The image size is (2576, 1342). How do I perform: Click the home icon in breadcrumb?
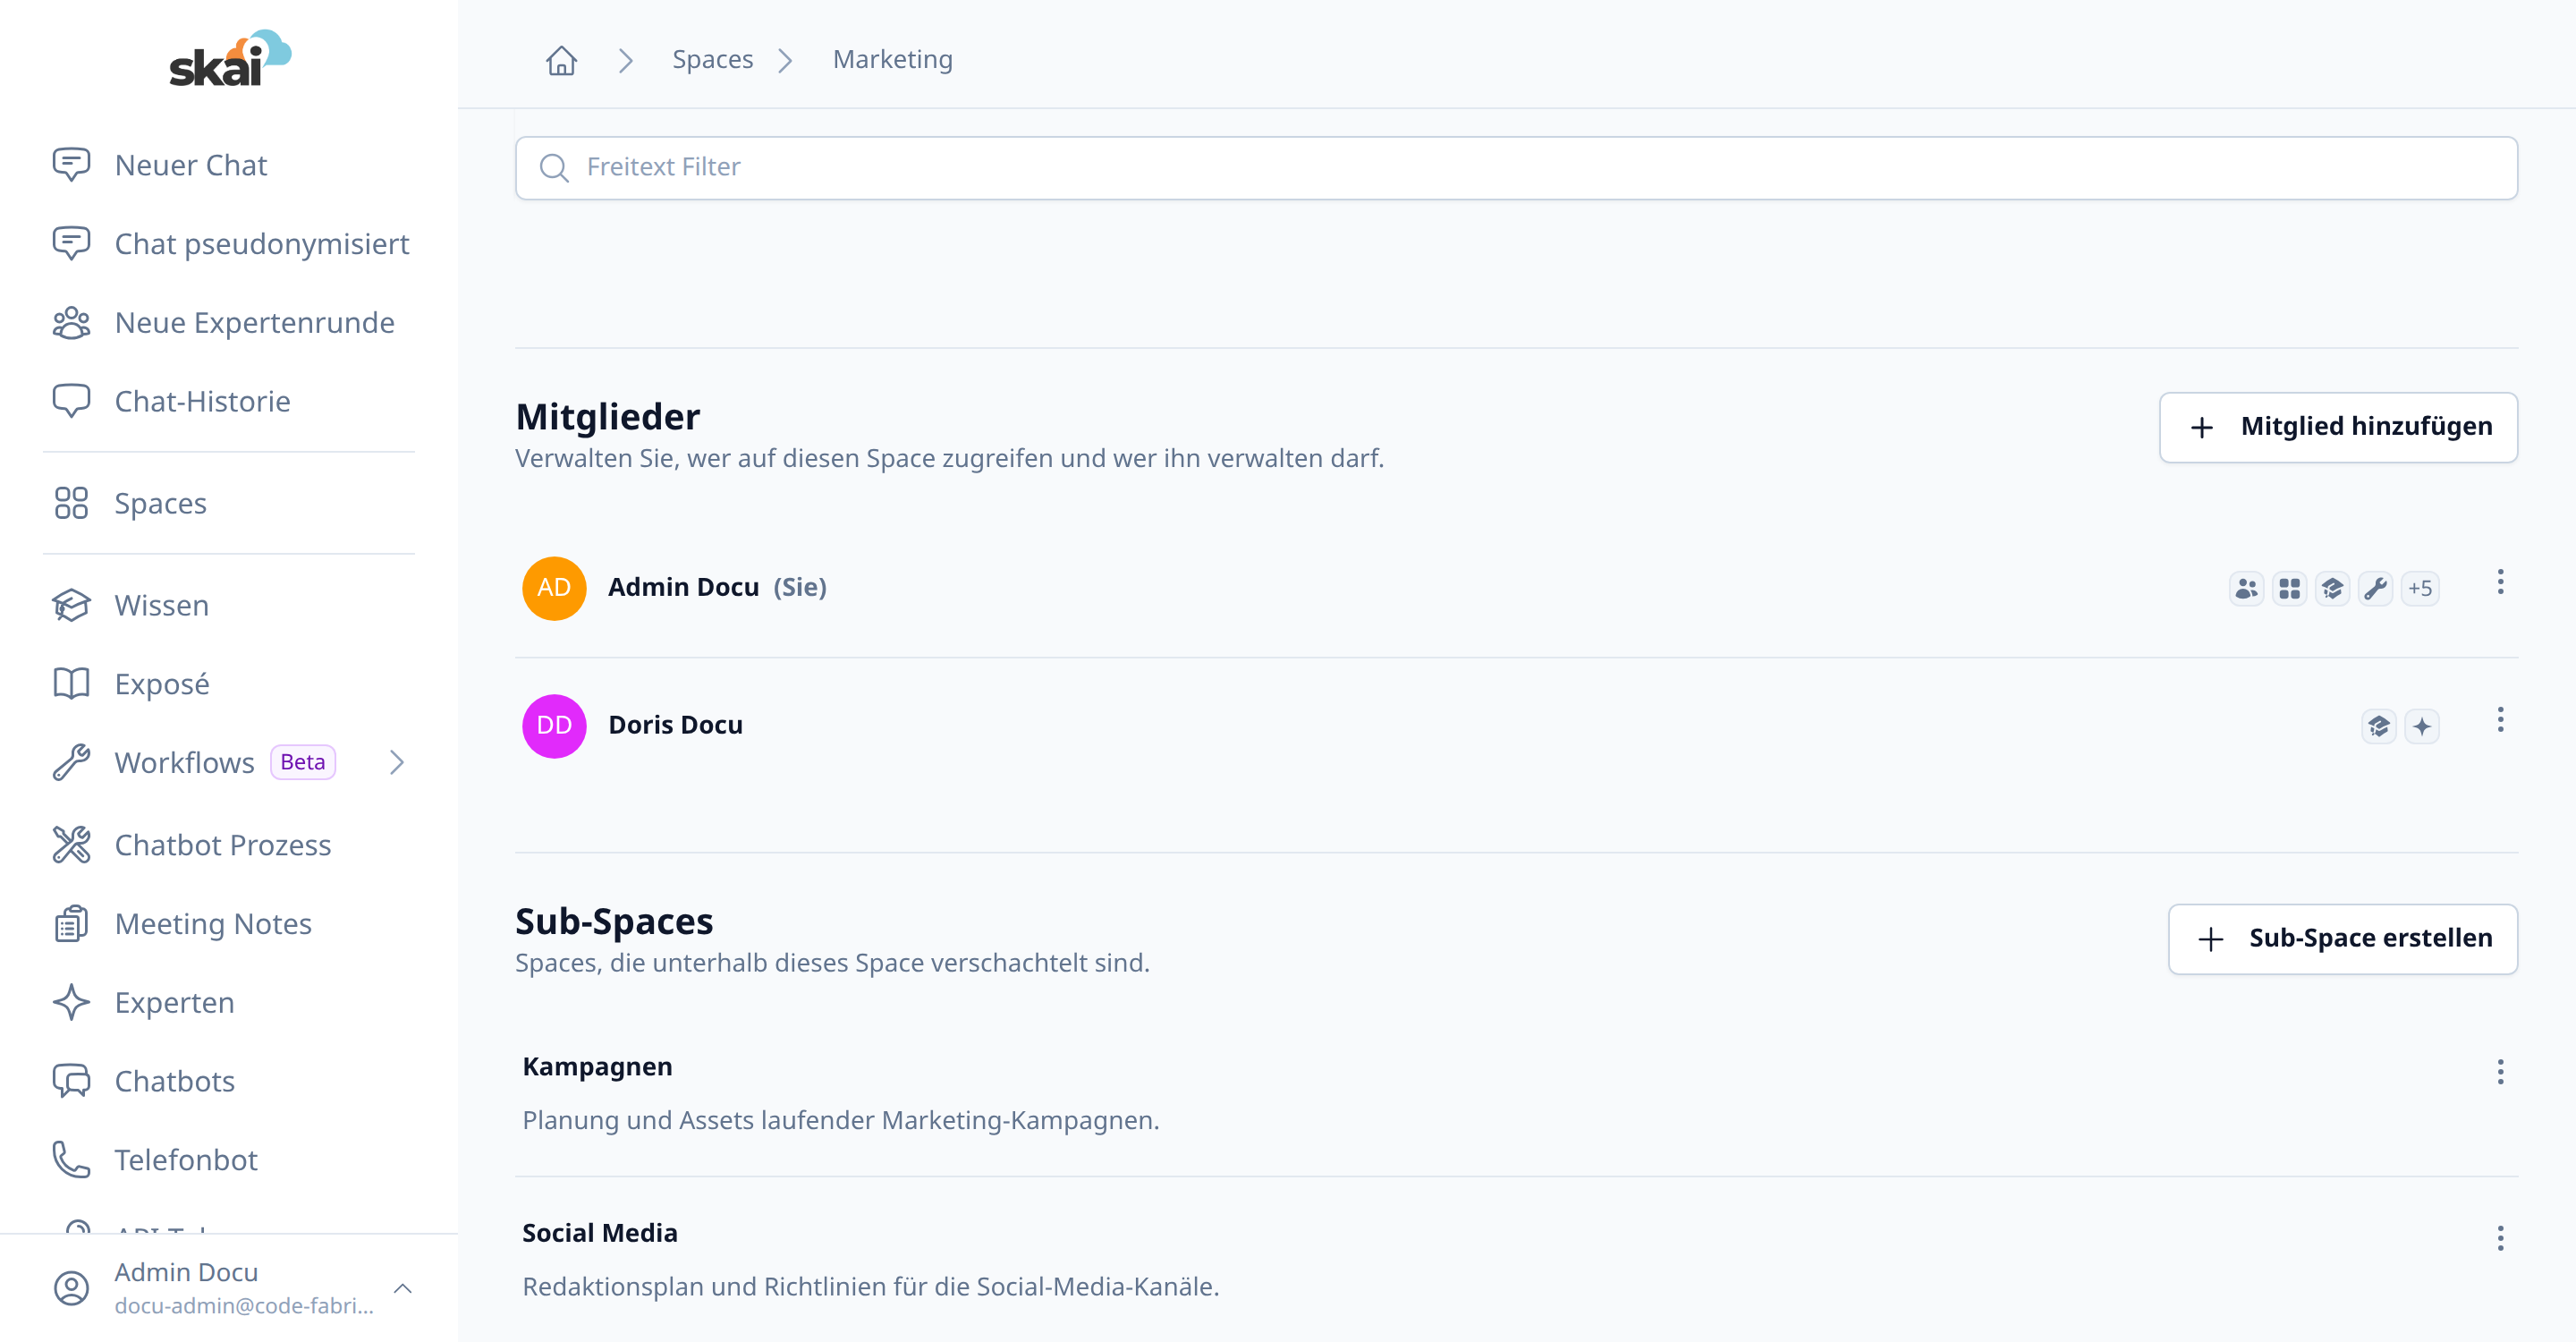[561, 60]
